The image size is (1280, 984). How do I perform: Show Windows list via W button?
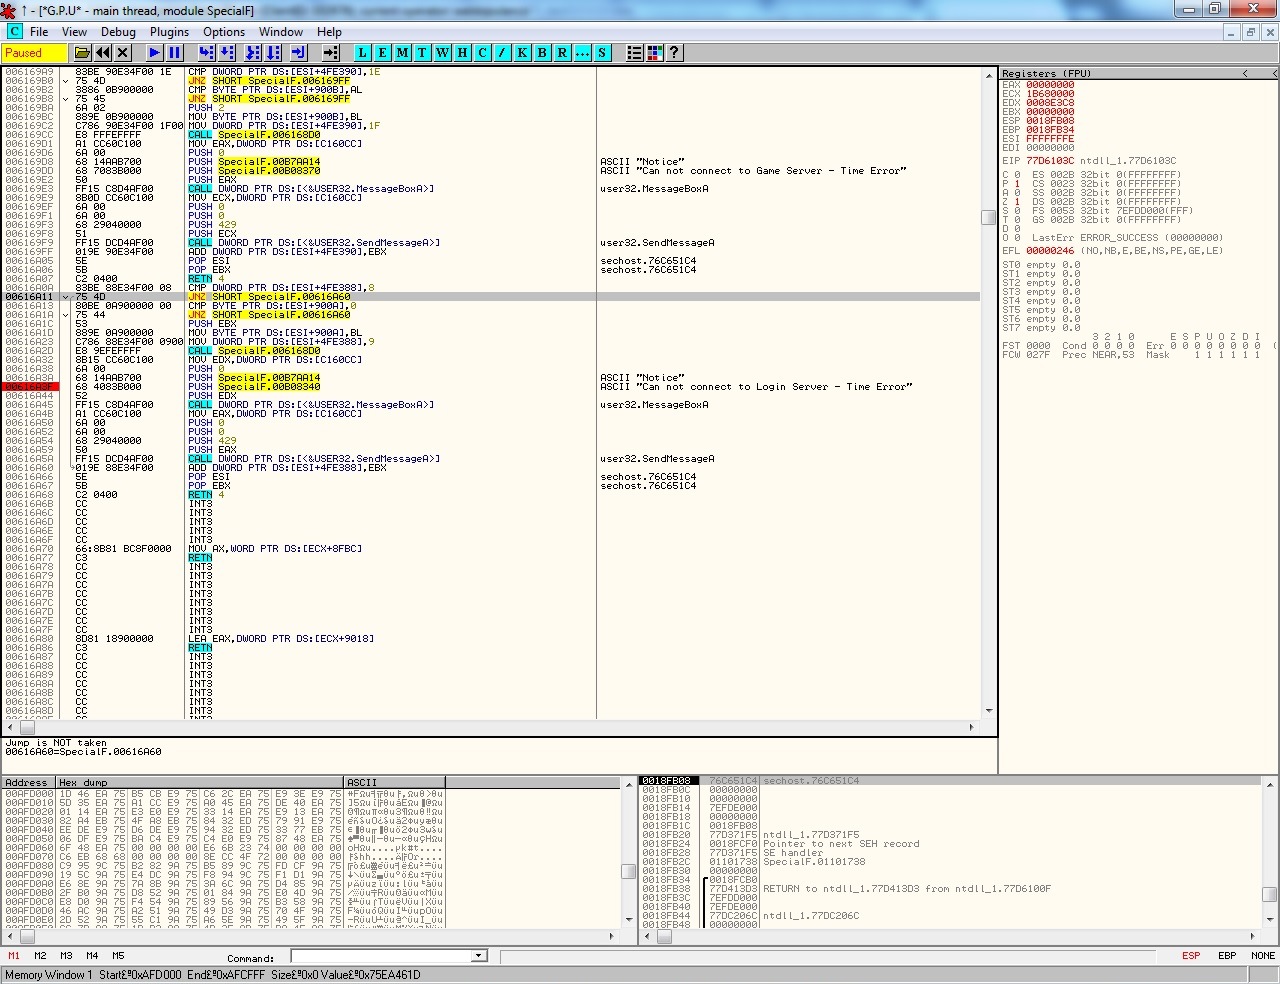(x=442, y=53)
